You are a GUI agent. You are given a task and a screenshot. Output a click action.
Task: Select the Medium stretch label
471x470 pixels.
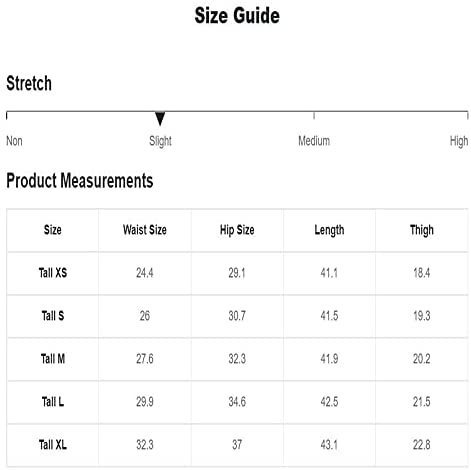coord(314,141)
